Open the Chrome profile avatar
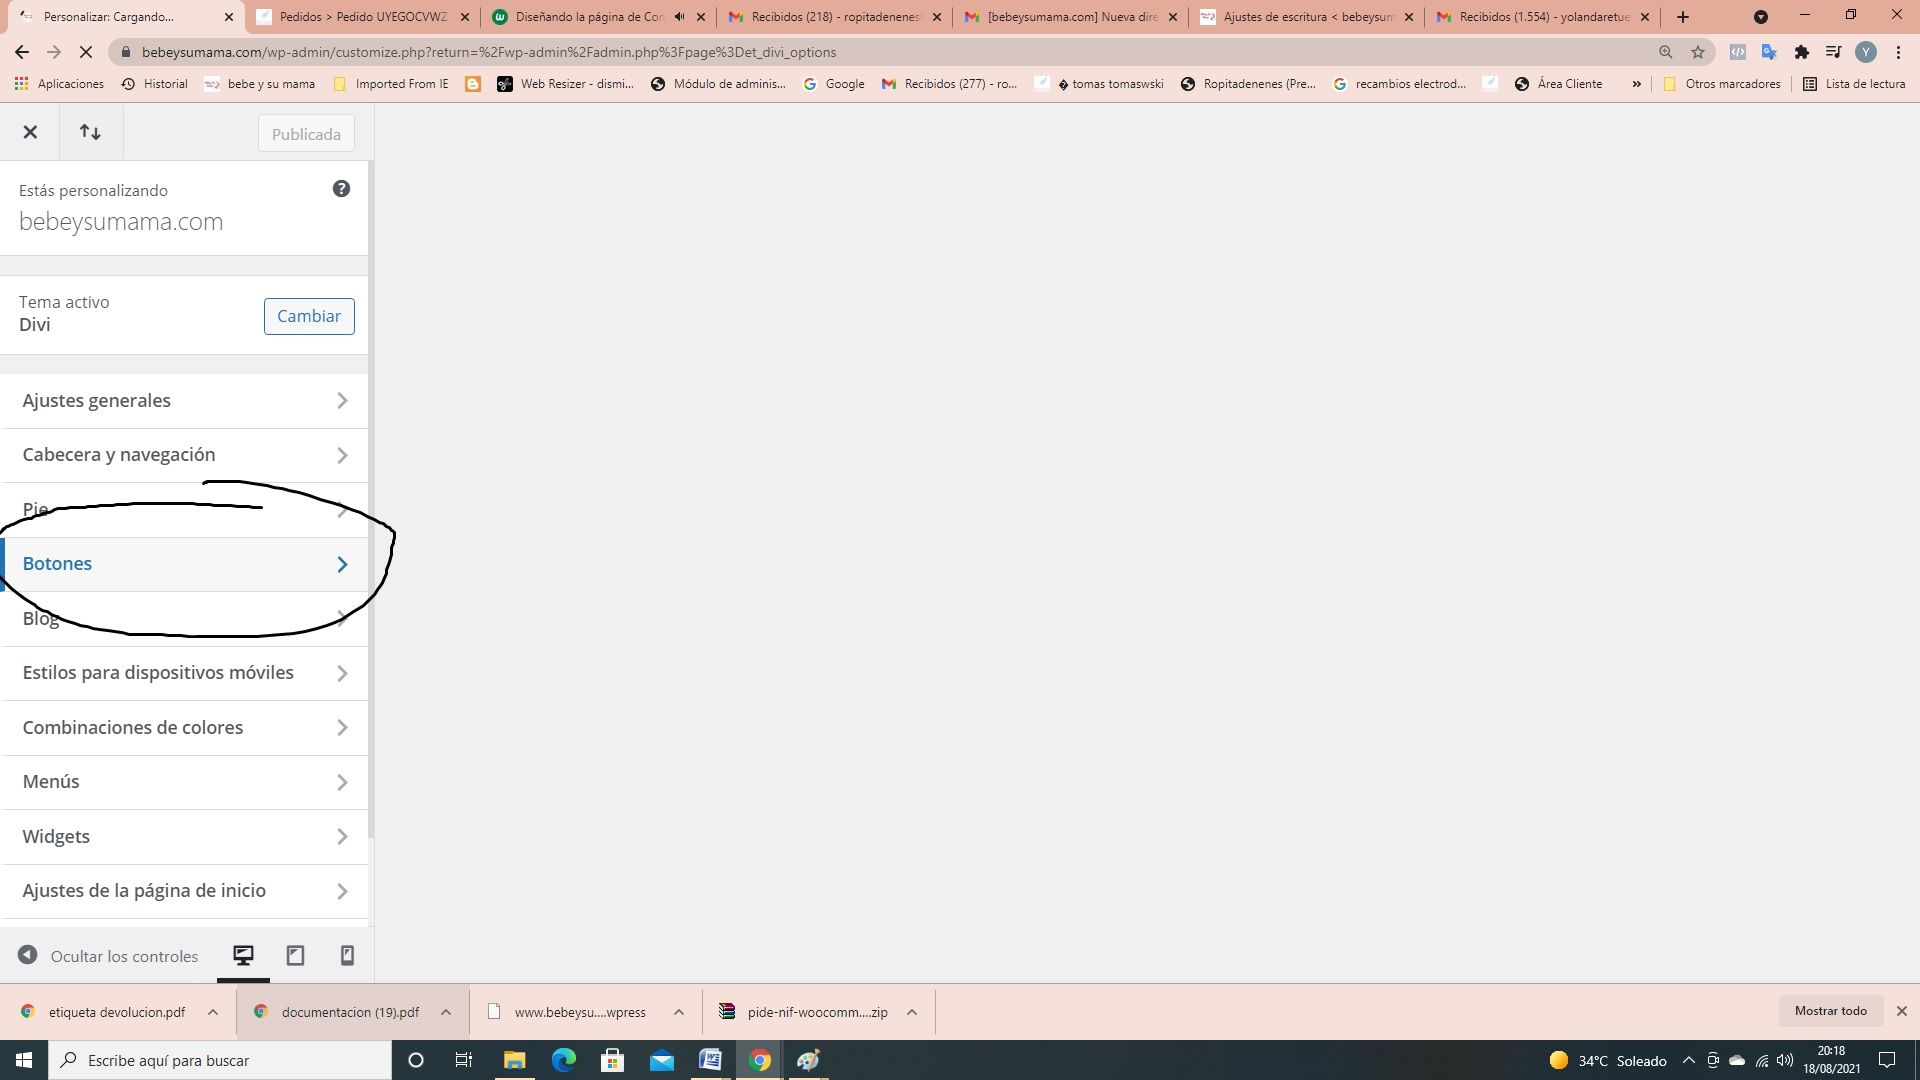1920x1080 pixels. coord(1866,52)
